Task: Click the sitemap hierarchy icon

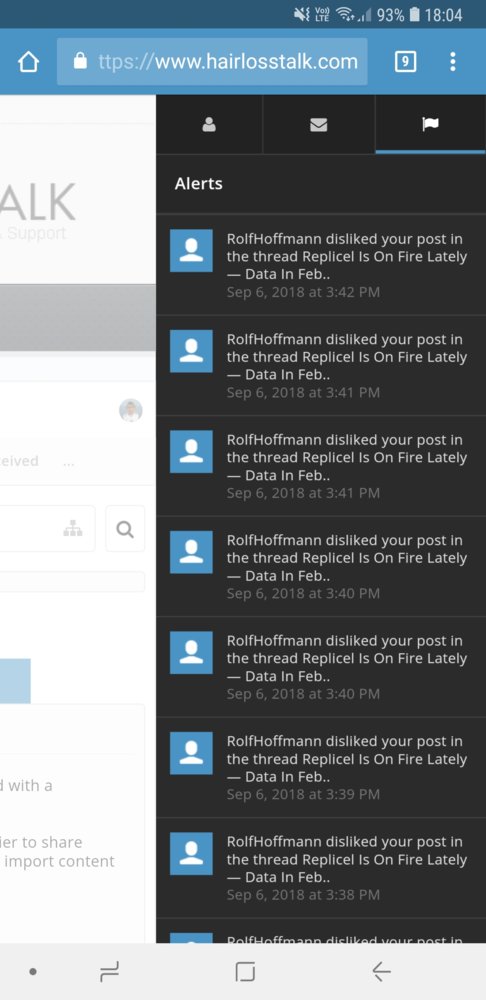Action: coord(73,529)
